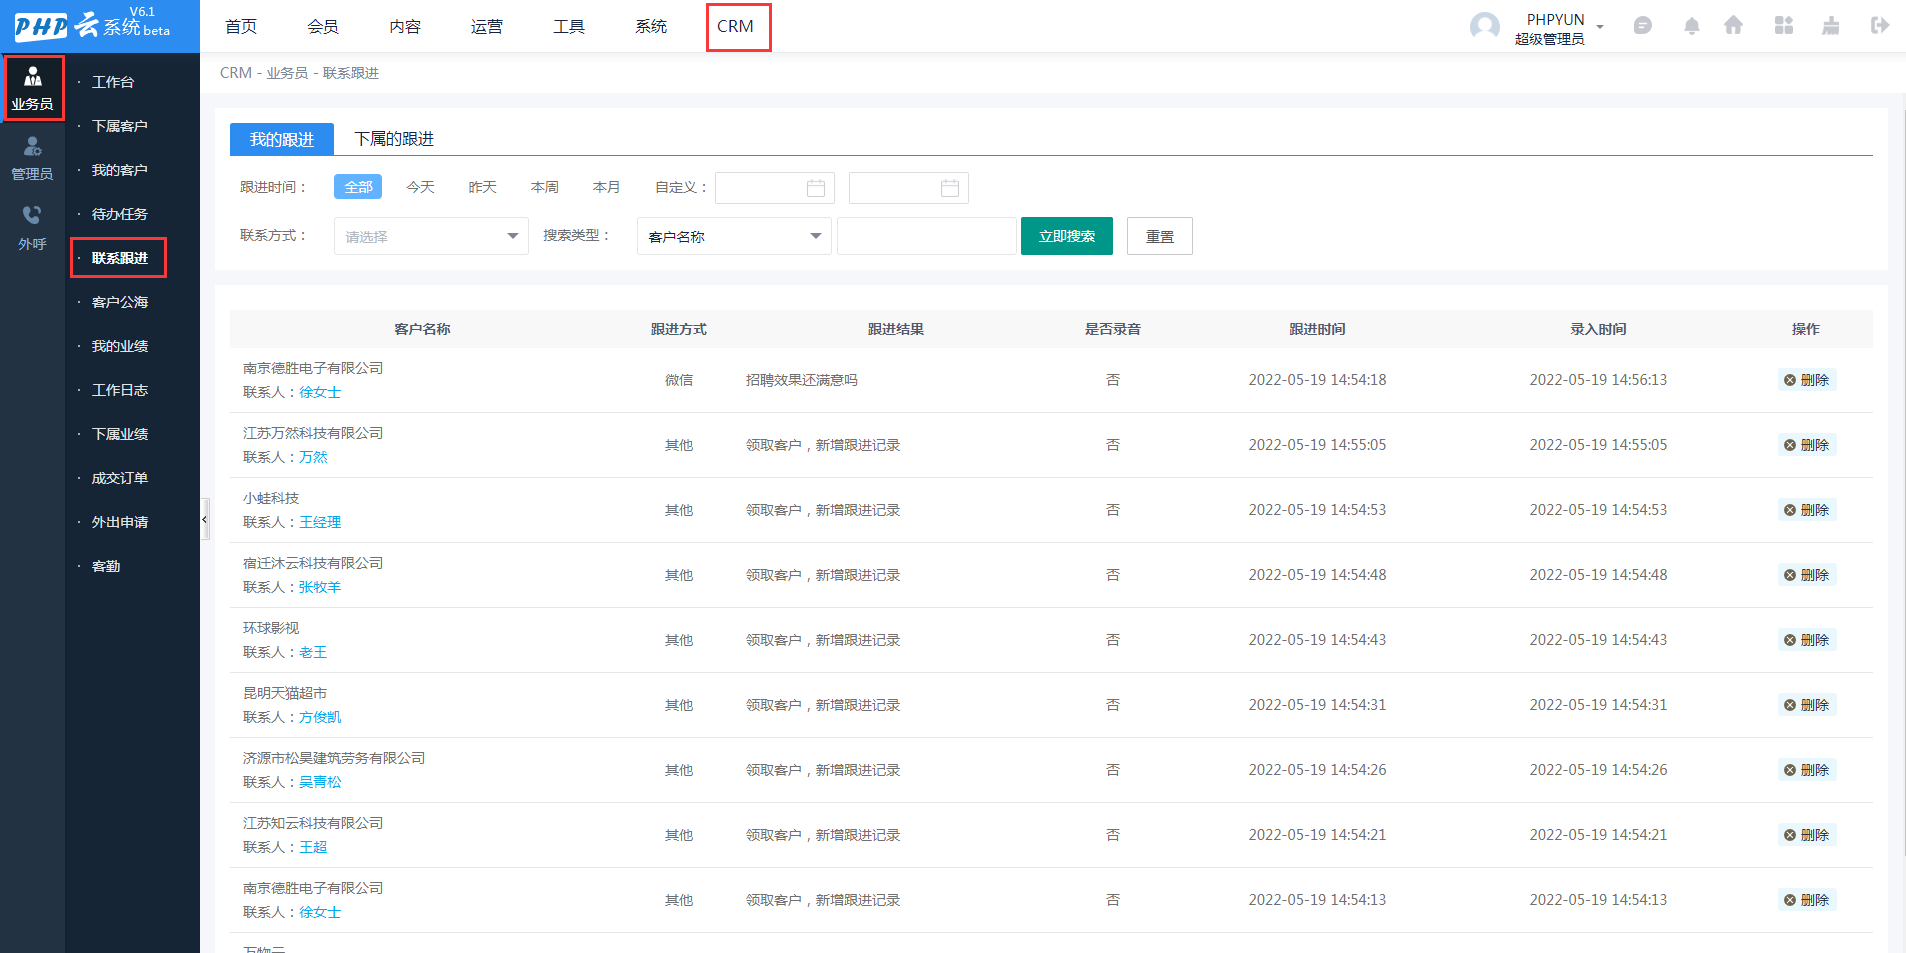Delete the 14:54:13 南京德胜电子 record
1906x953 pixels.
[x=1806, y=900]
